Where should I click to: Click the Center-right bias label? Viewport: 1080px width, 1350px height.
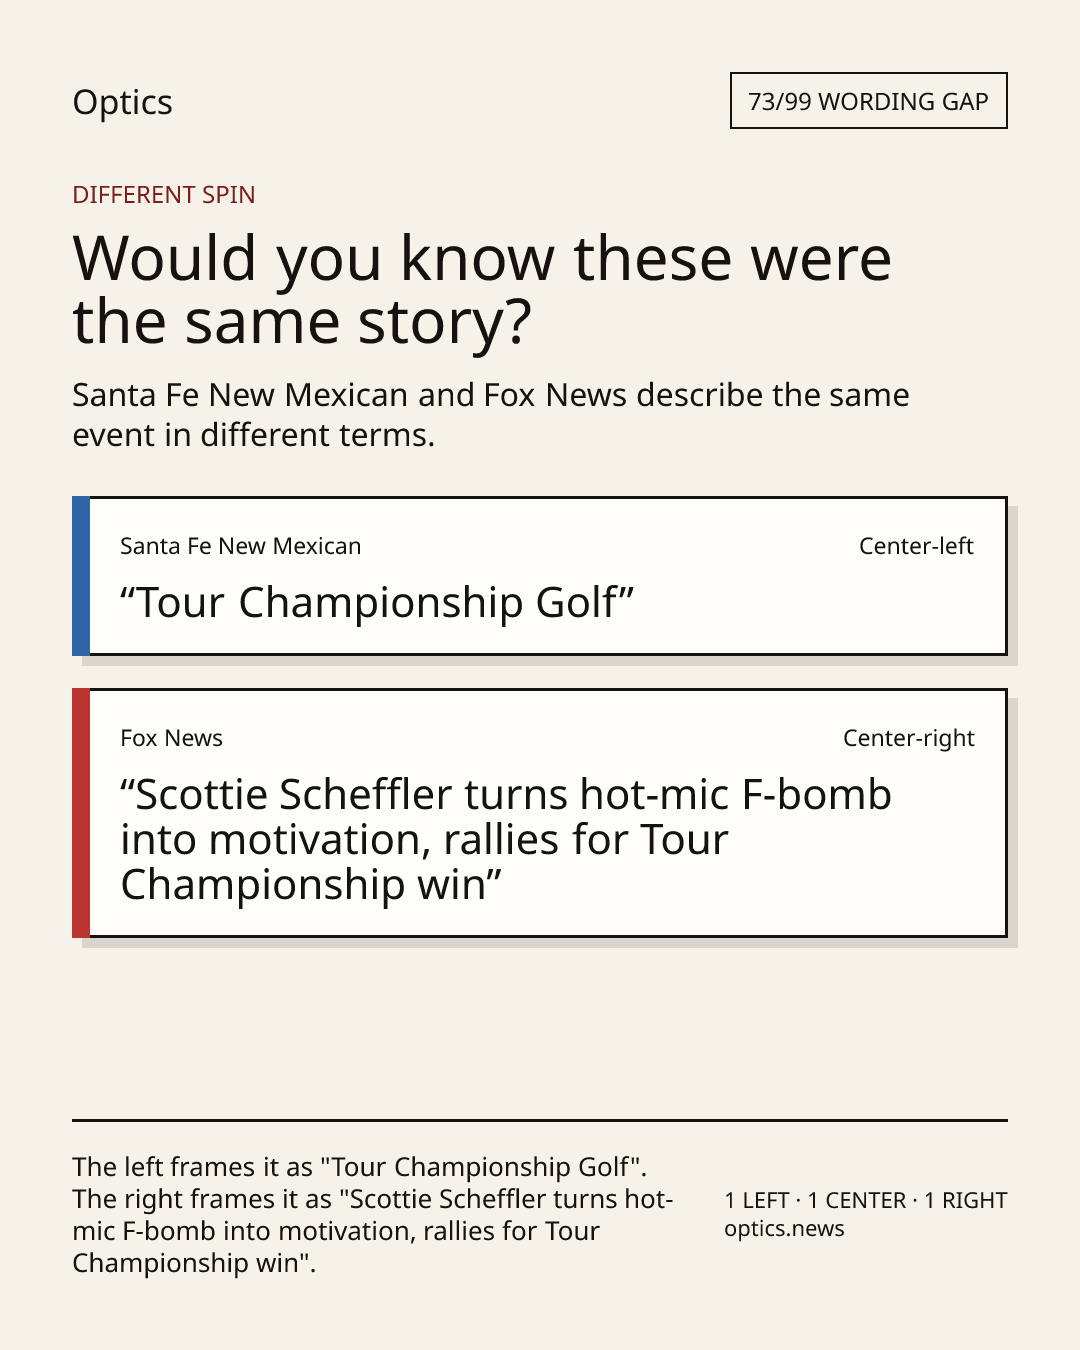[x=908, y=738]
